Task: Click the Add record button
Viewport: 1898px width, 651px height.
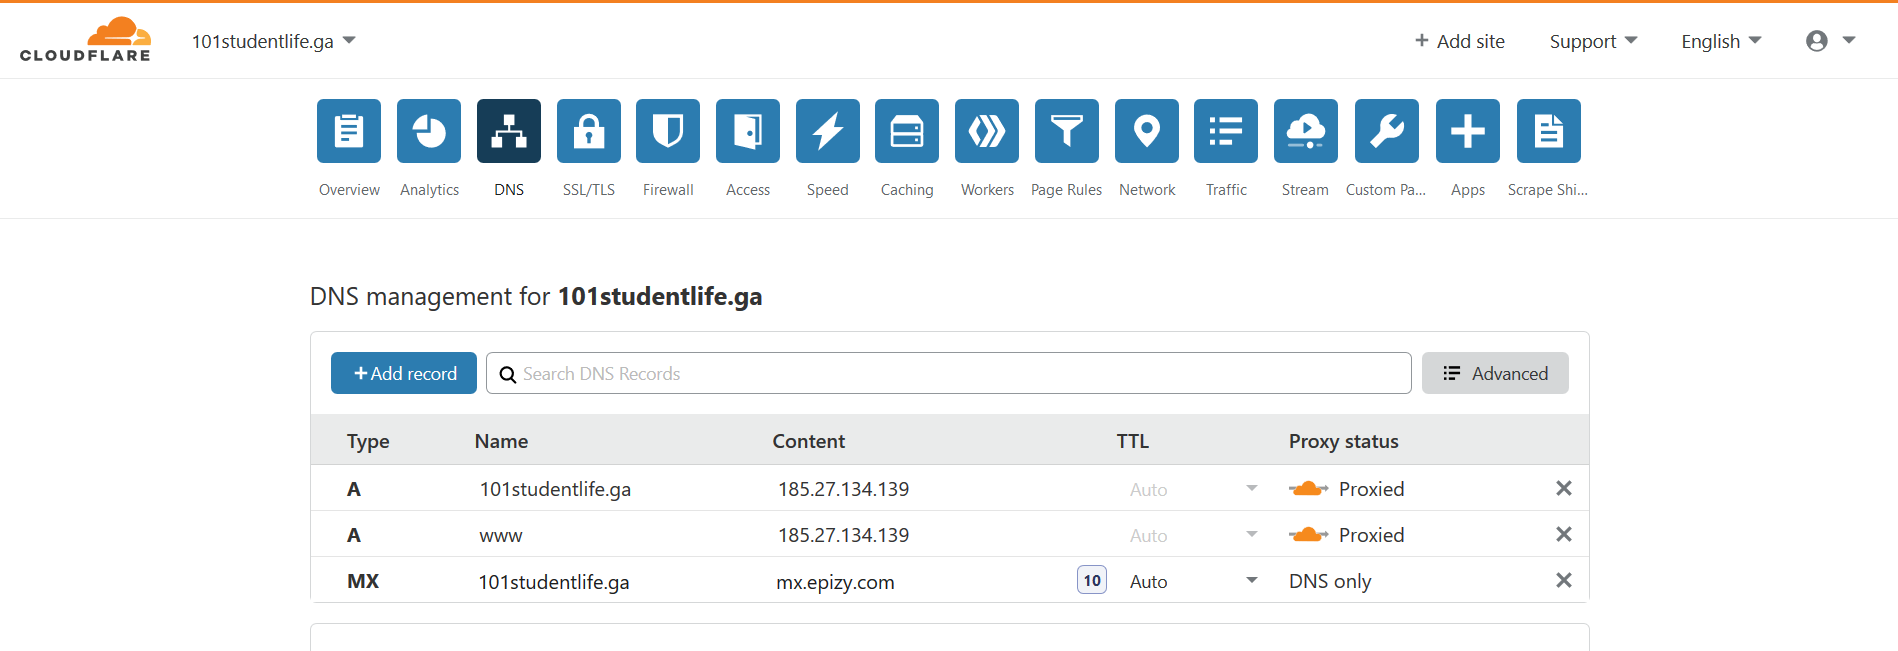Action: 404,373
